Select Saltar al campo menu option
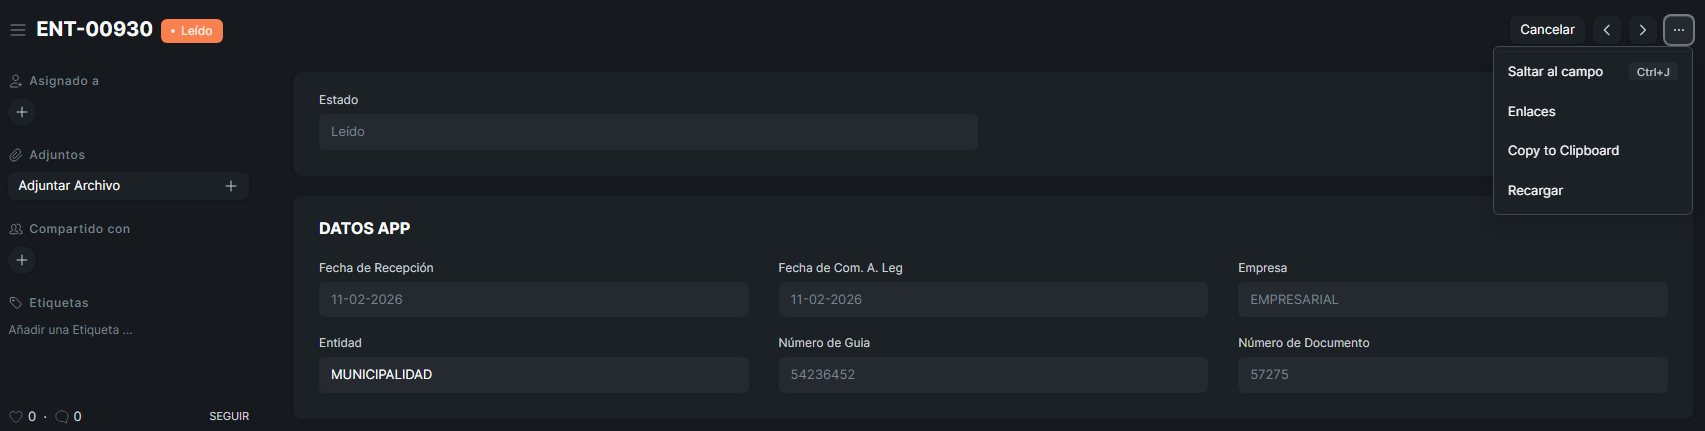This screenshot has height=431, width=1705. click(x=1555, y=72)
